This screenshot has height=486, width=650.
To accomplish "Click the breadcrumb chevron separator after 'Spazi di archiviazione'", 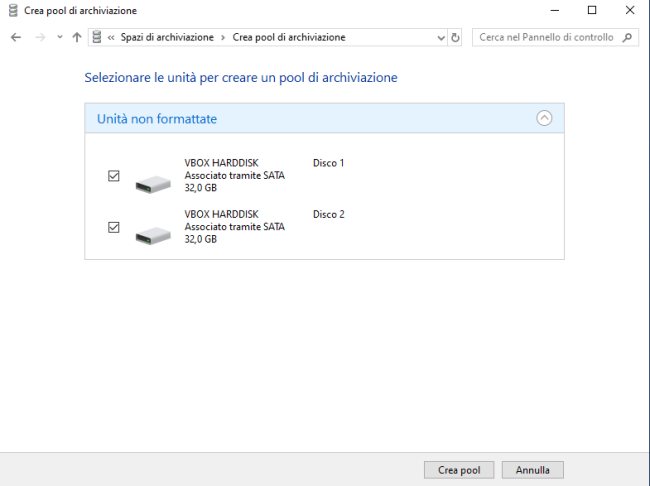I will click(x=223, y=38).
